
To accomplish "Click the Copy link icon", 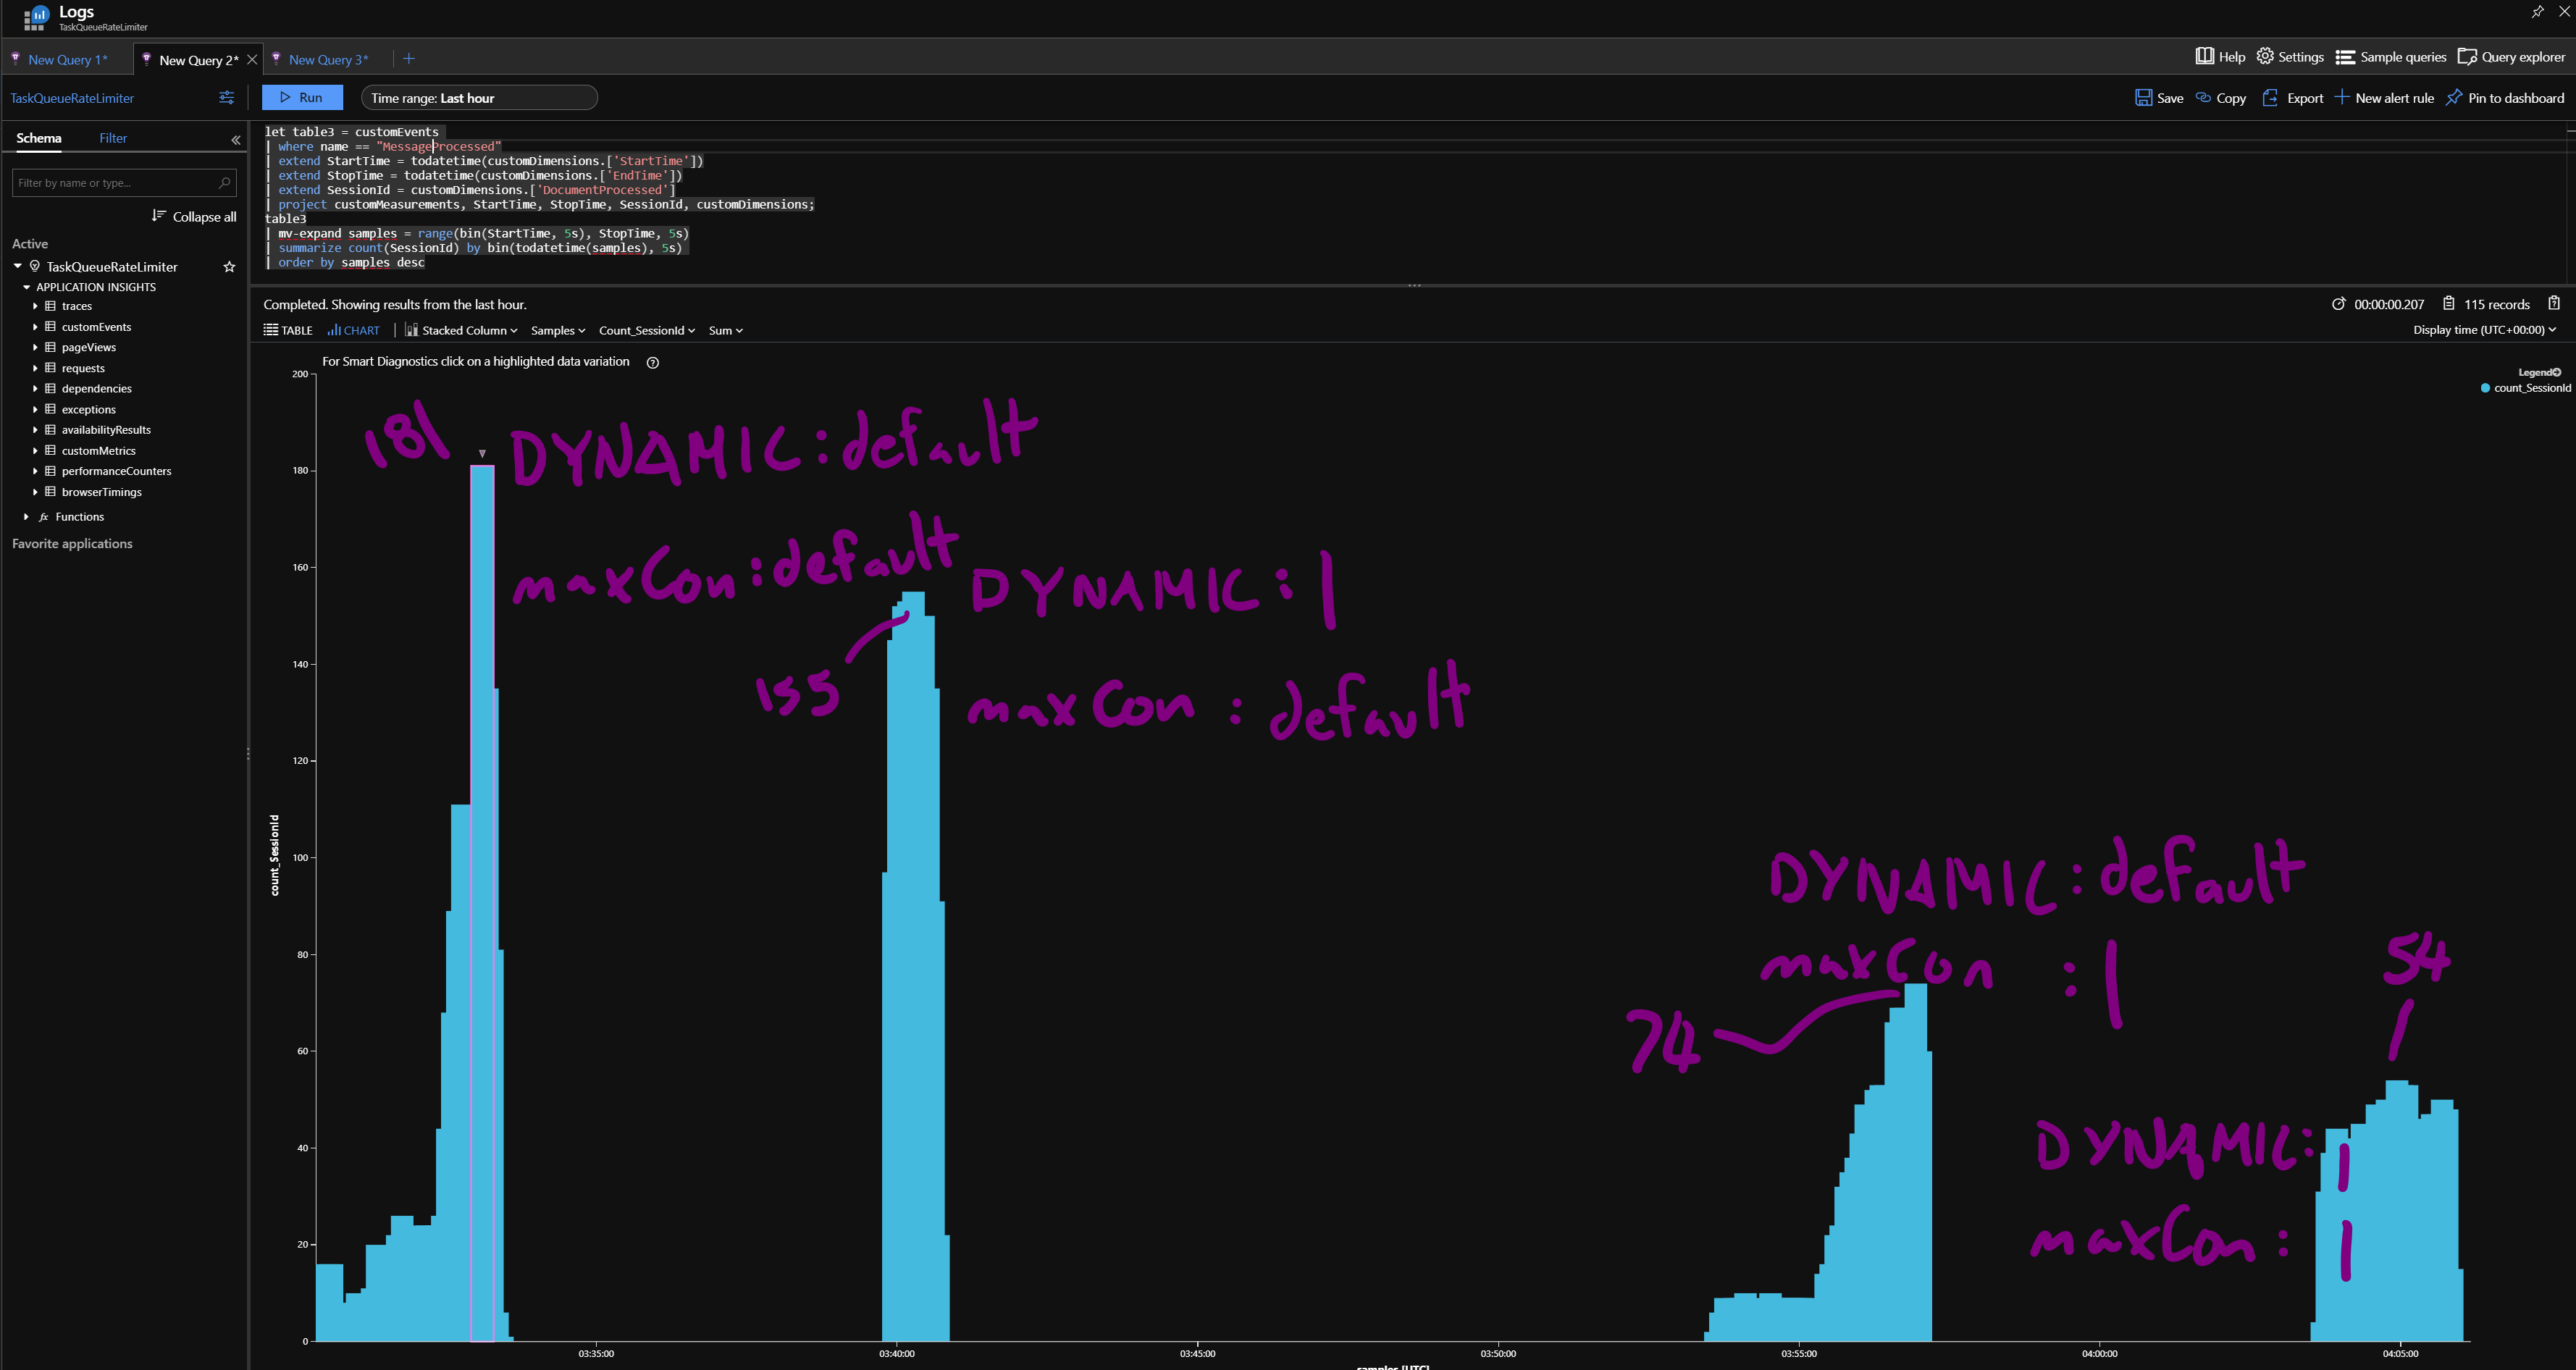I will click(2203, 98).
